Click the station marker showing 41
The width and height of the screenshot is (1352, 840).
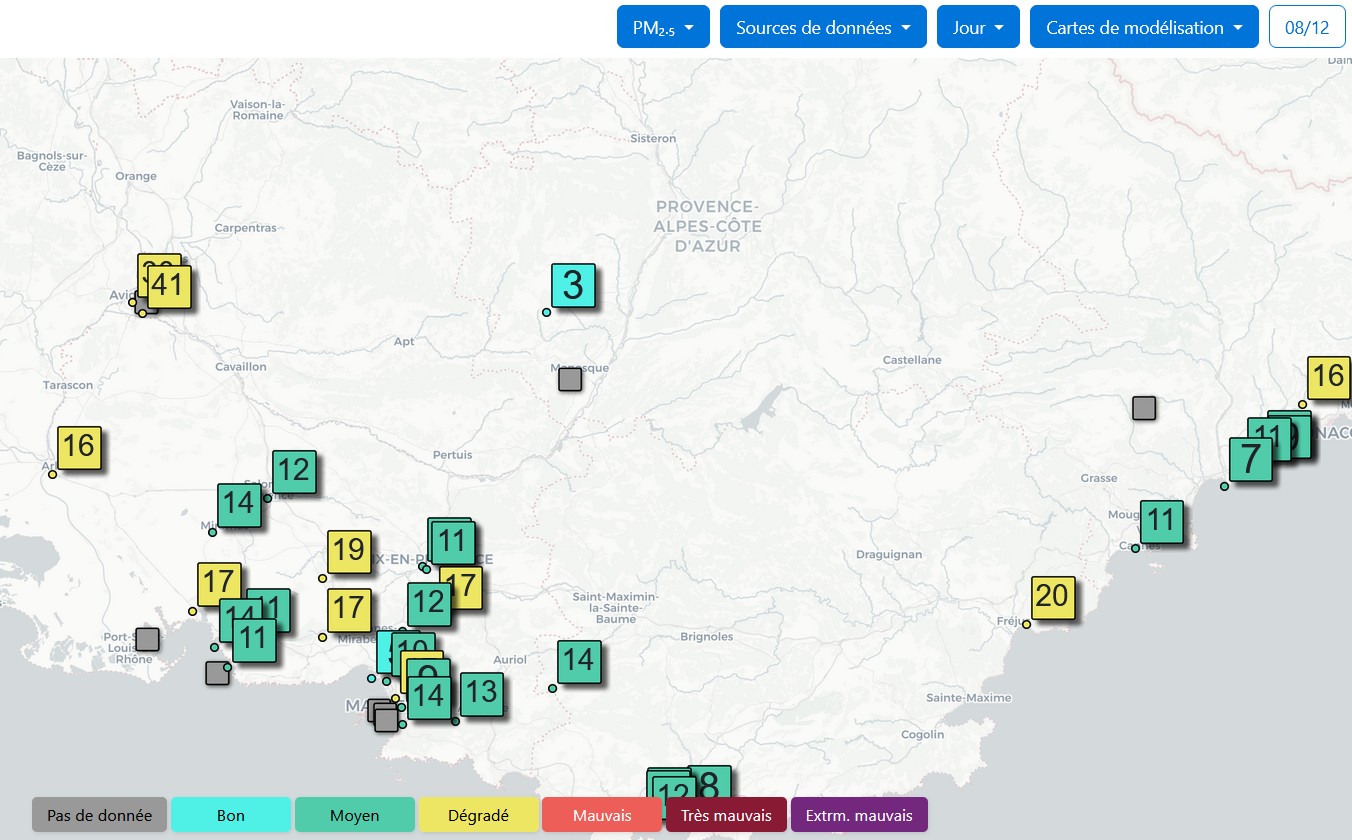click(x=169, y=286)
